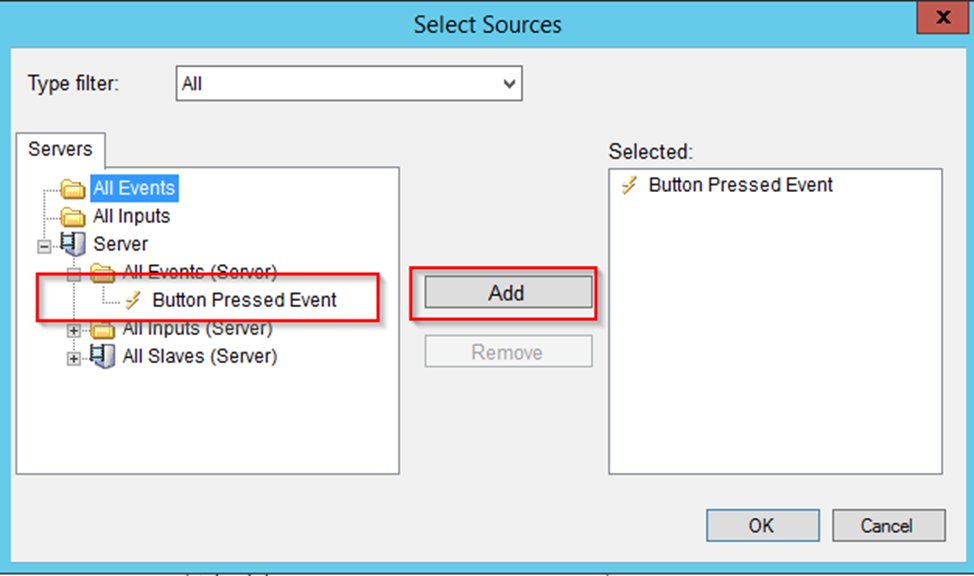This screenshot has height=576, width=974.
Task: Collapse the Server tree node
Action: [x=42, y=243]
